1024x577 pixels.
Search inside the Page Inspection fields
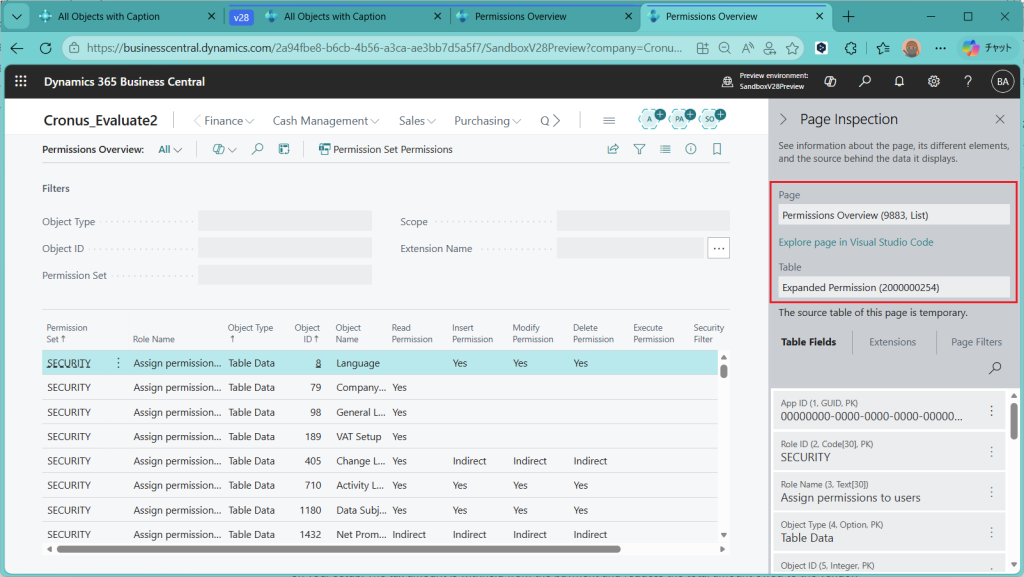click(994, 368)
